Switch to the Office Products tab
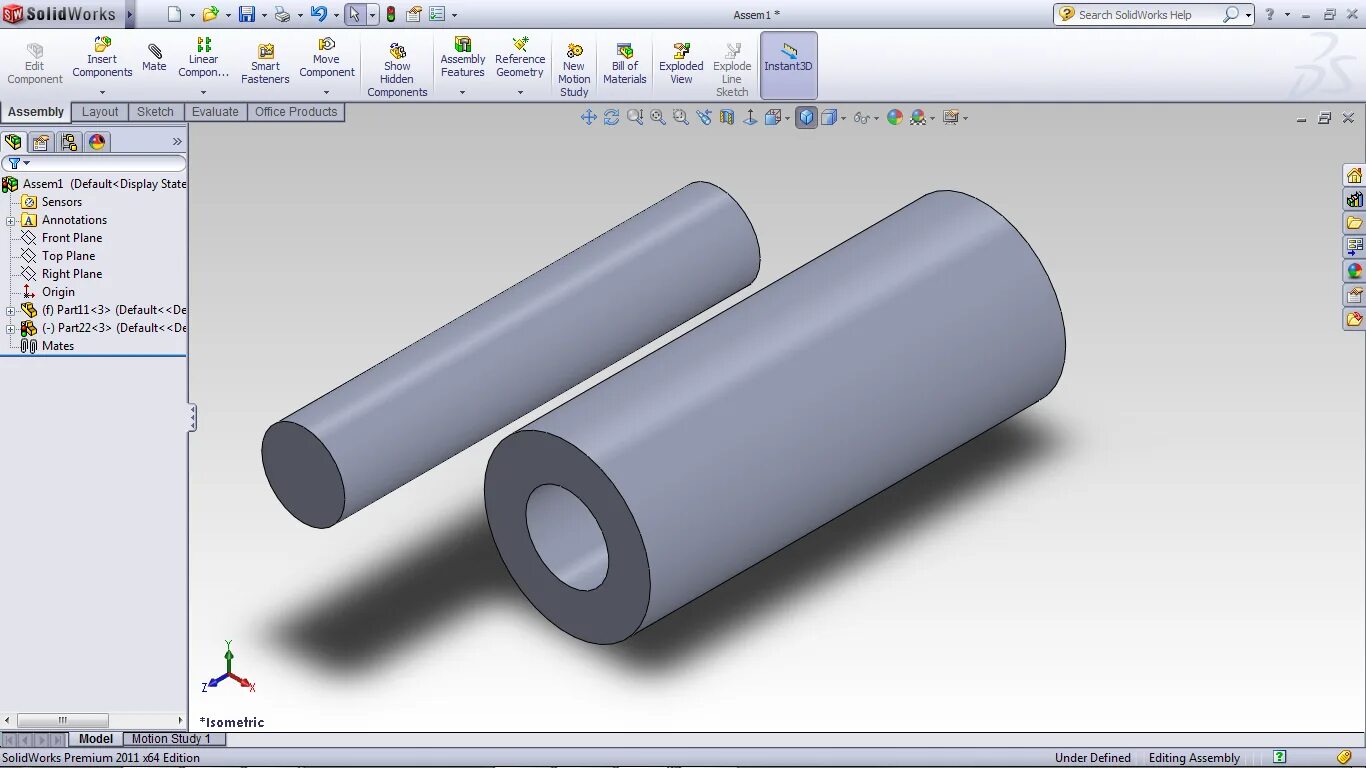This screenshot has height=768, width=1366. [296, 112]
